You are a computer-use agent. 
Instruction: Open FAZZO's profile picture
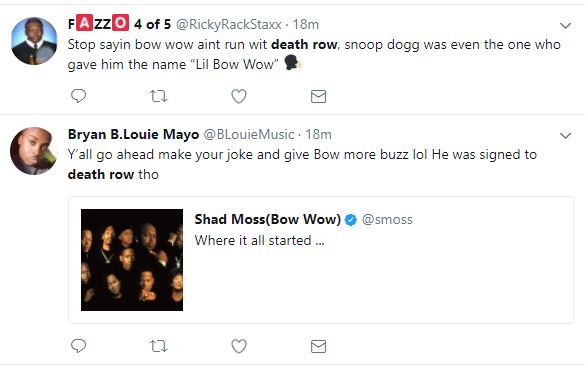[x=34, y=41]
